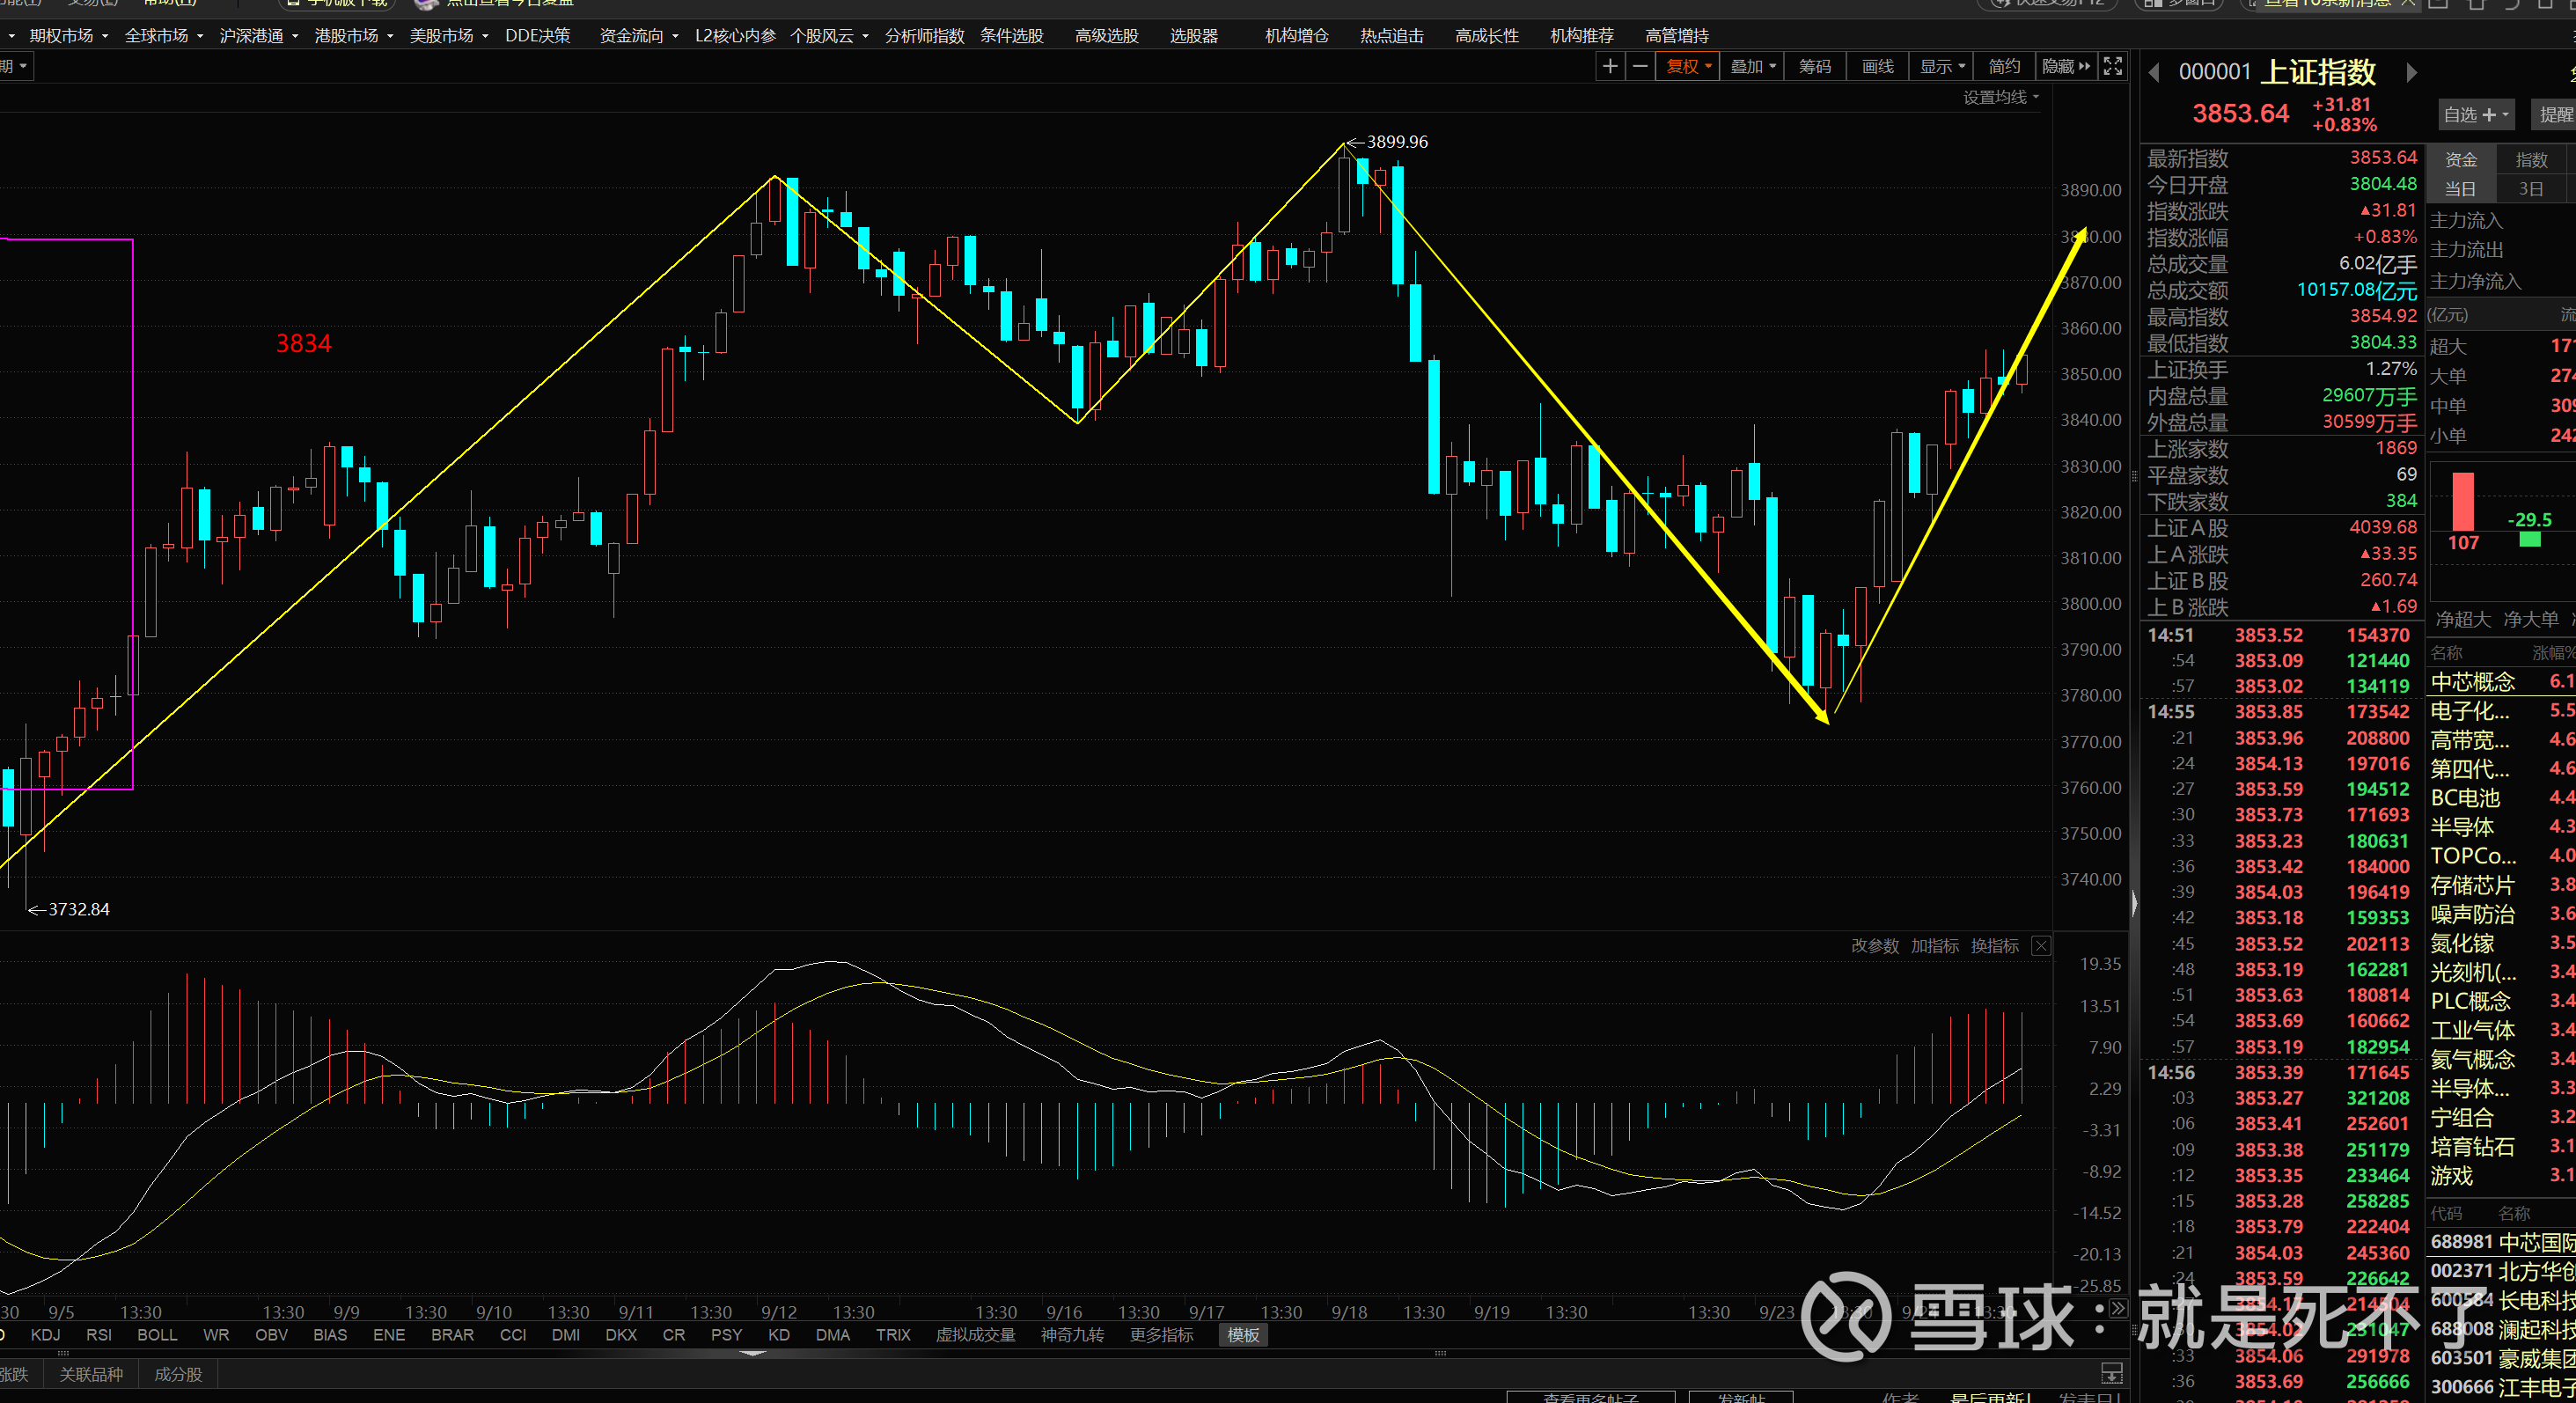Select 中芯概念 in the sector list
The width and height of the screenshot is (2576, 1403).
point(2473,682)
